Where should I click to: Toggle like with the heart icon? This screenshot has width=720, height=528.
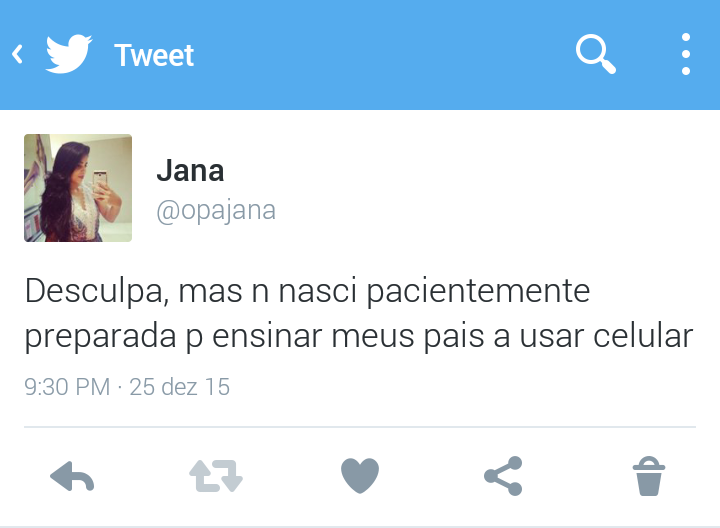click(x=360, y=476)
